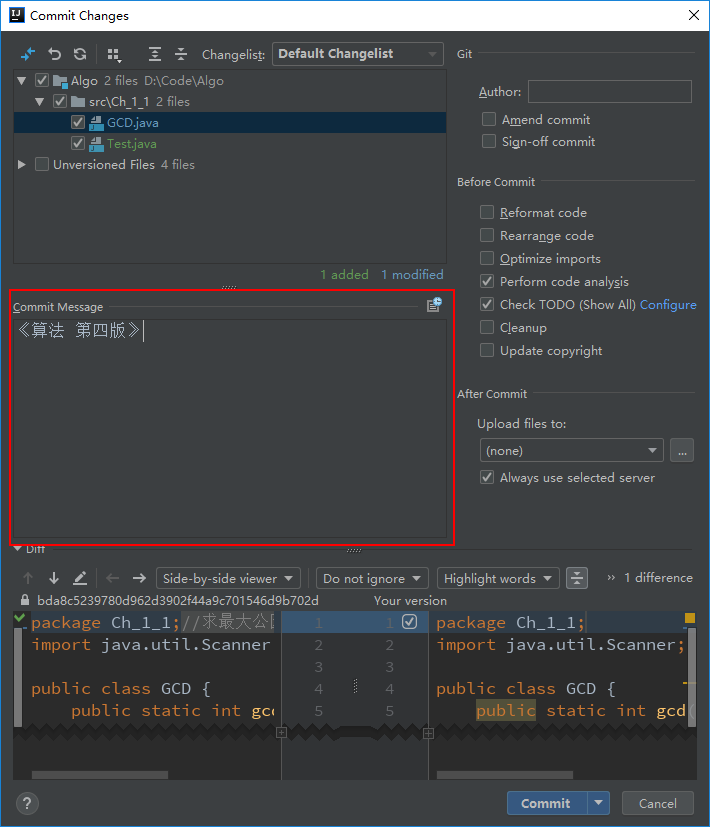Click the edit source pencil icon

[x=80, y=578]
